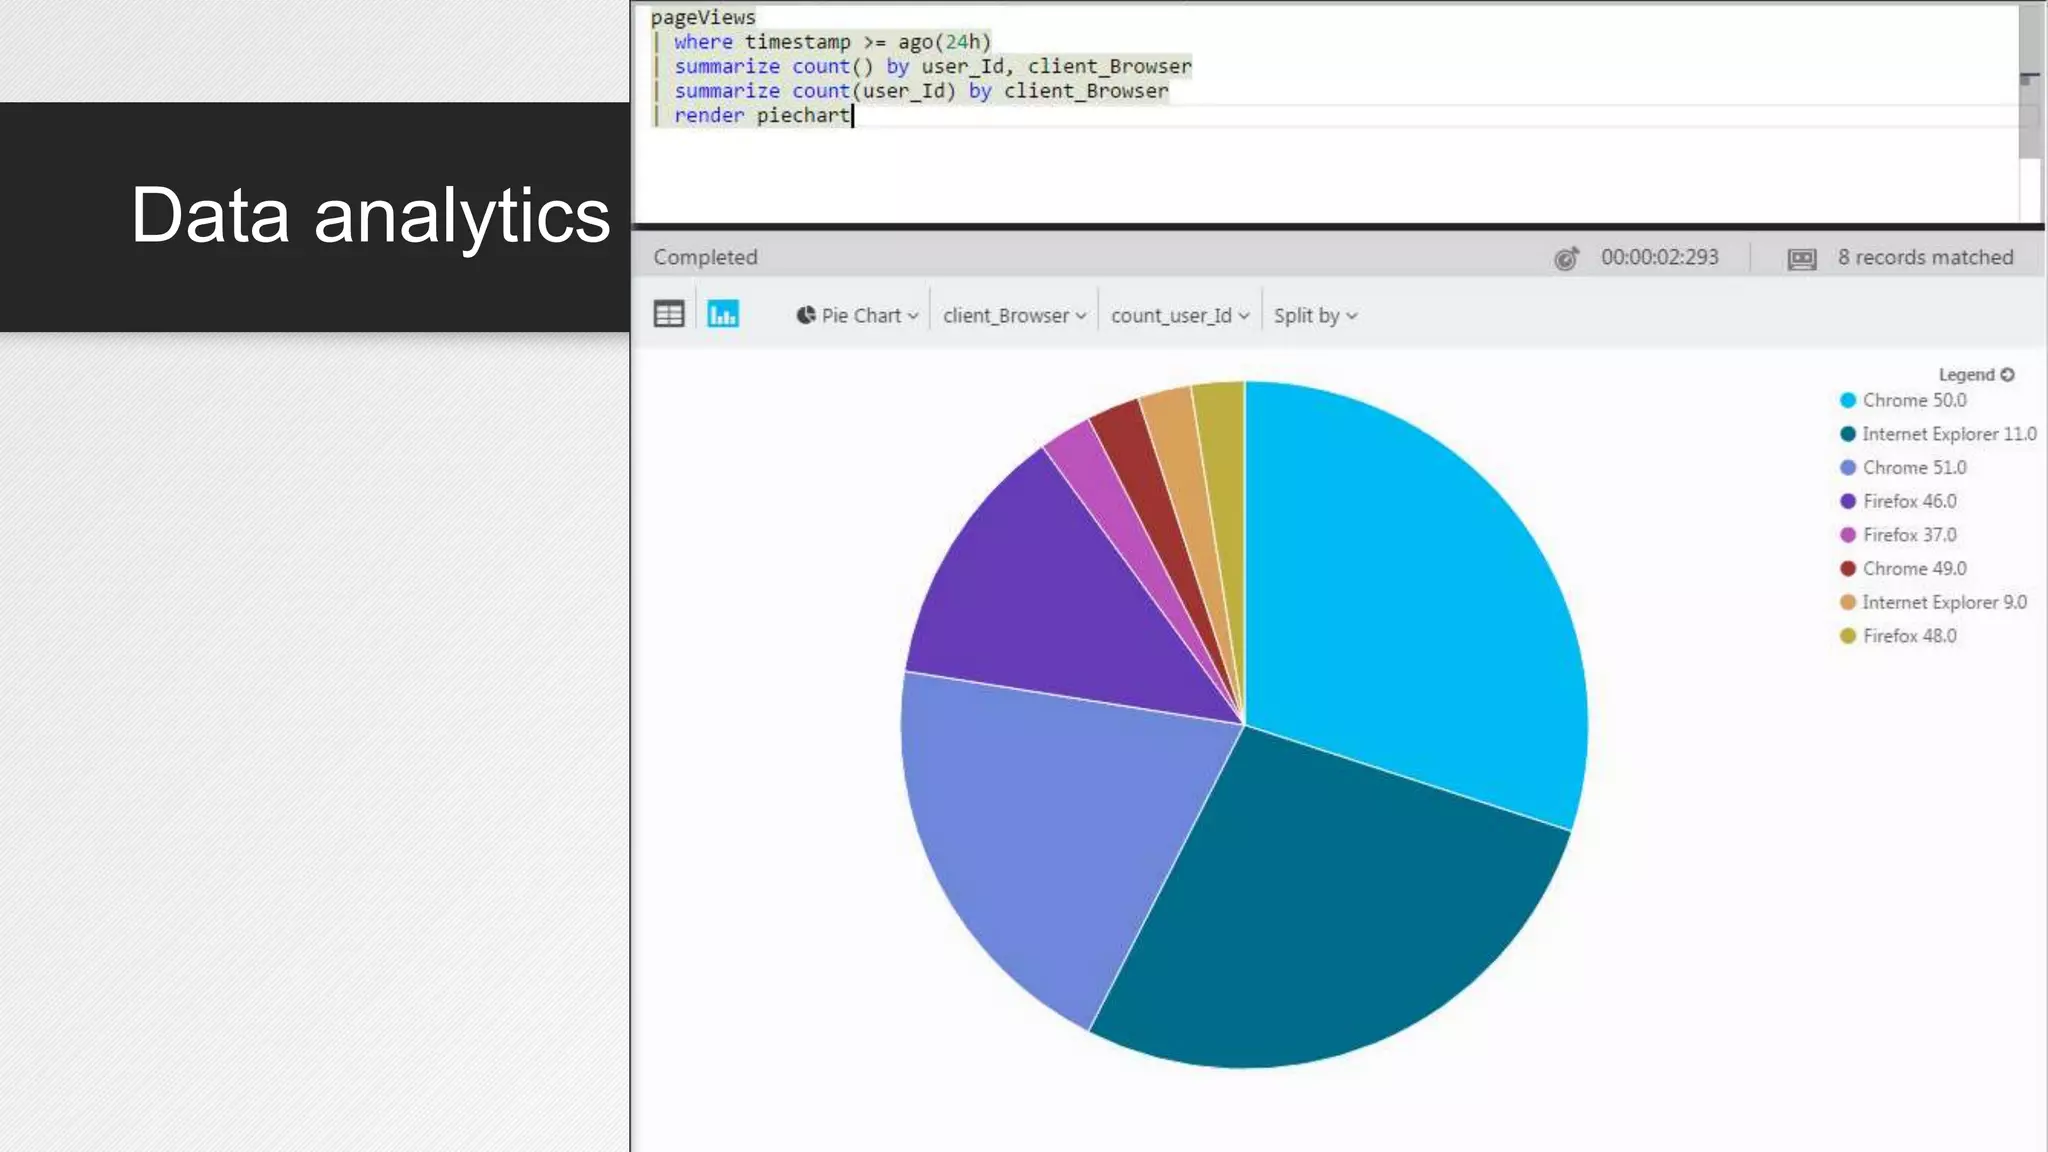This screenshot has height=1152, width=2048.
Task: Open the client_Browser column dropdown
Action: point(1014,315)
